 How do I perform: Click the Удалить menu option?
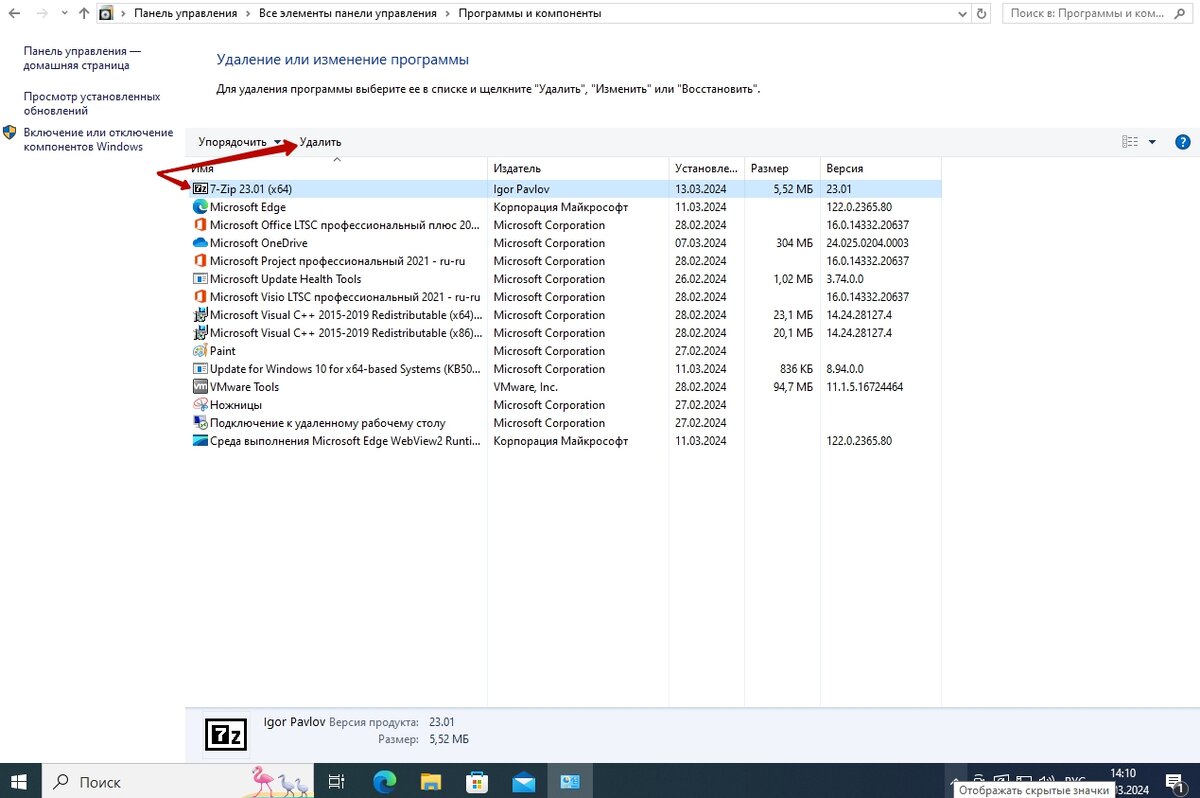(x=320, y=141)
